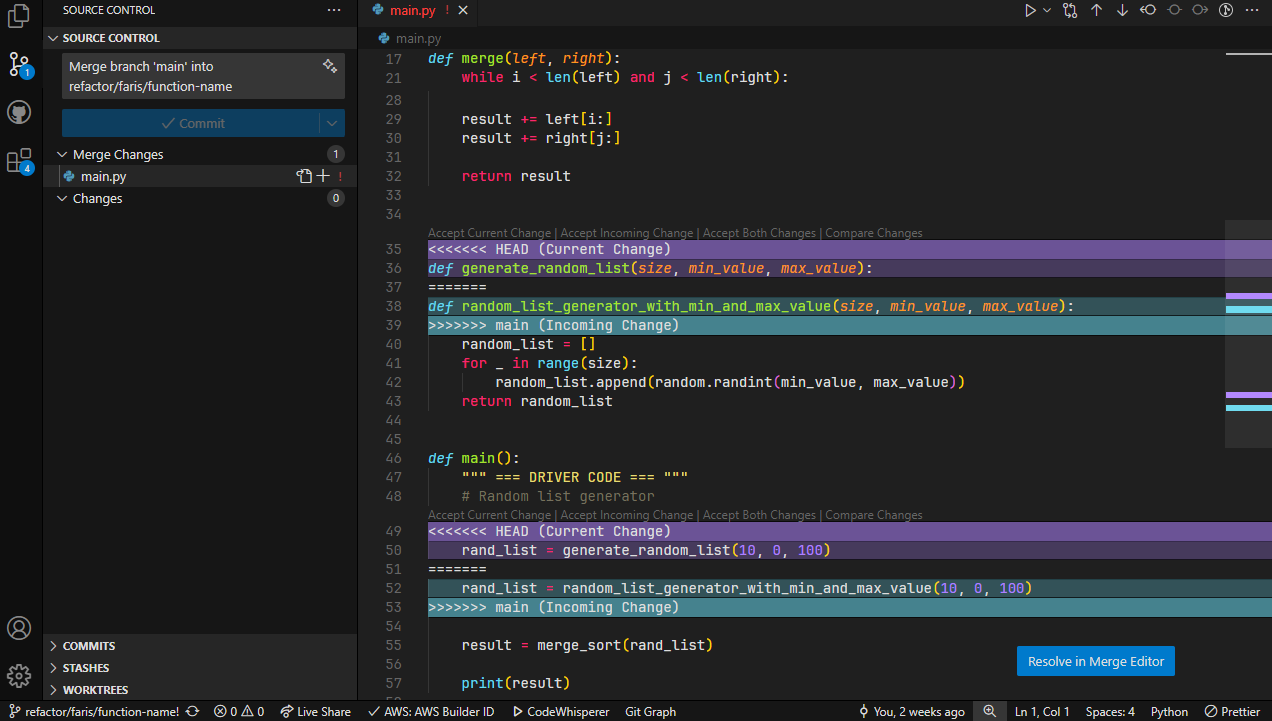Open Git Graph from status bar
This screenshot has width=1272, height=721.
650,711
